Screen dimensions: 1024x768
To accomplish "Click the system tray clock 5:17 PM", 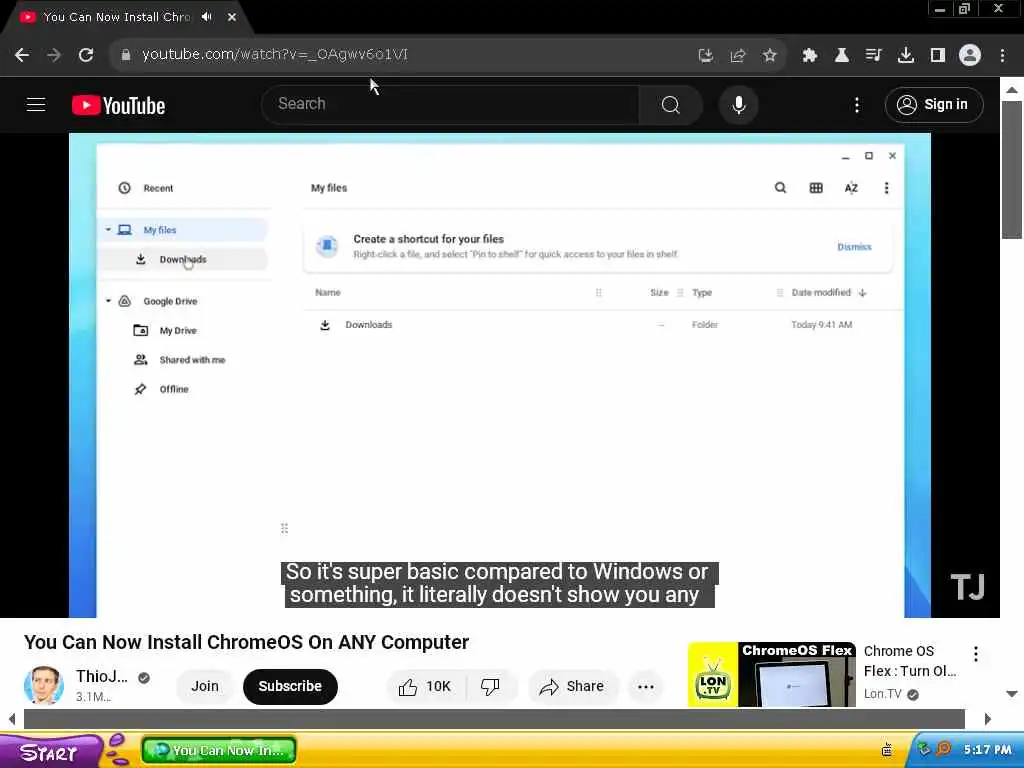I will (x=987, y=750).
